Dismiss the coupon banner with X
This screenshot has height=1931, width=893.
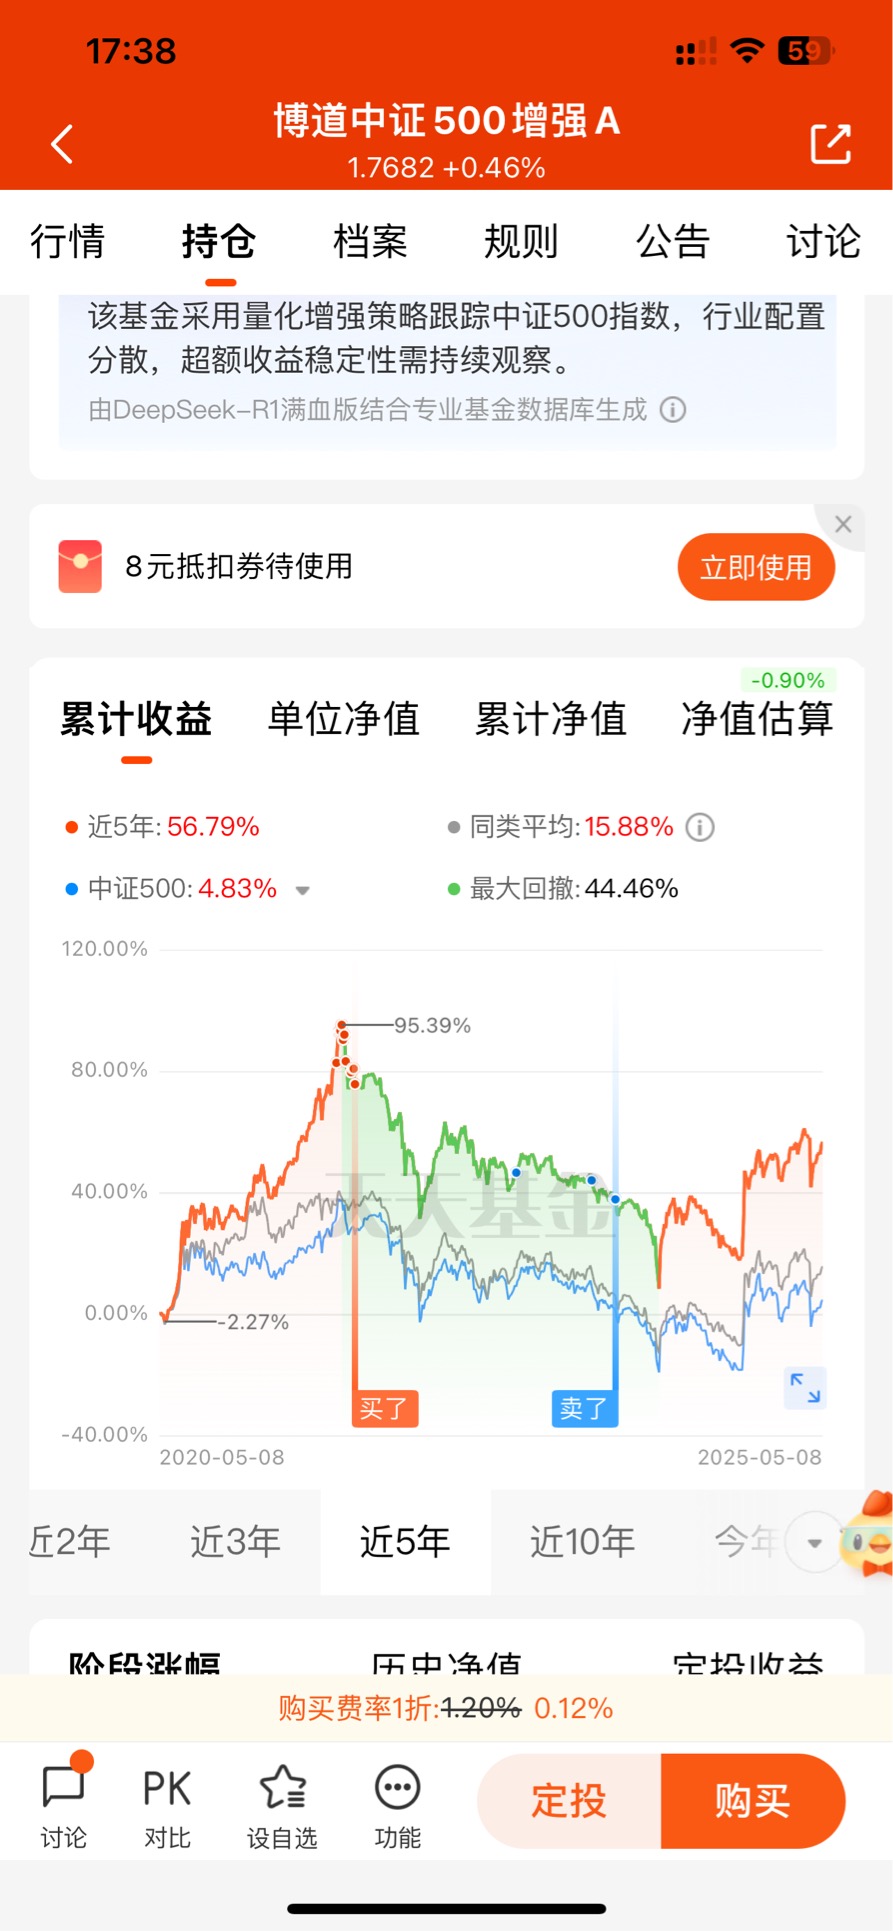pos(843,524)
